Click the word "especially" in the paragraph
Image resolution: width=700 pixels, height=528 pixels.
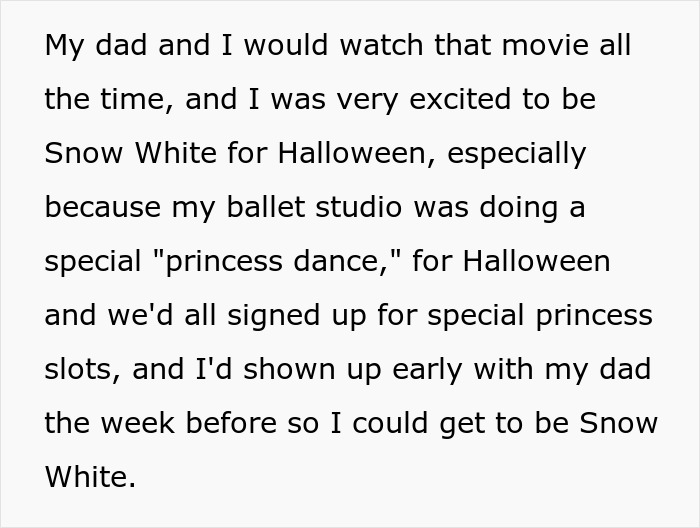[516, 155]
